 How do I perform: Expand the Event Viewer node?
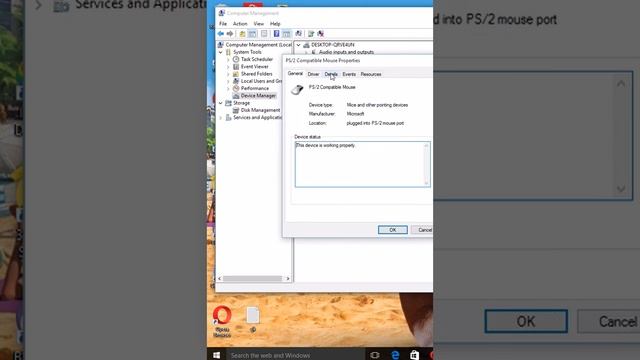point(228,67)
